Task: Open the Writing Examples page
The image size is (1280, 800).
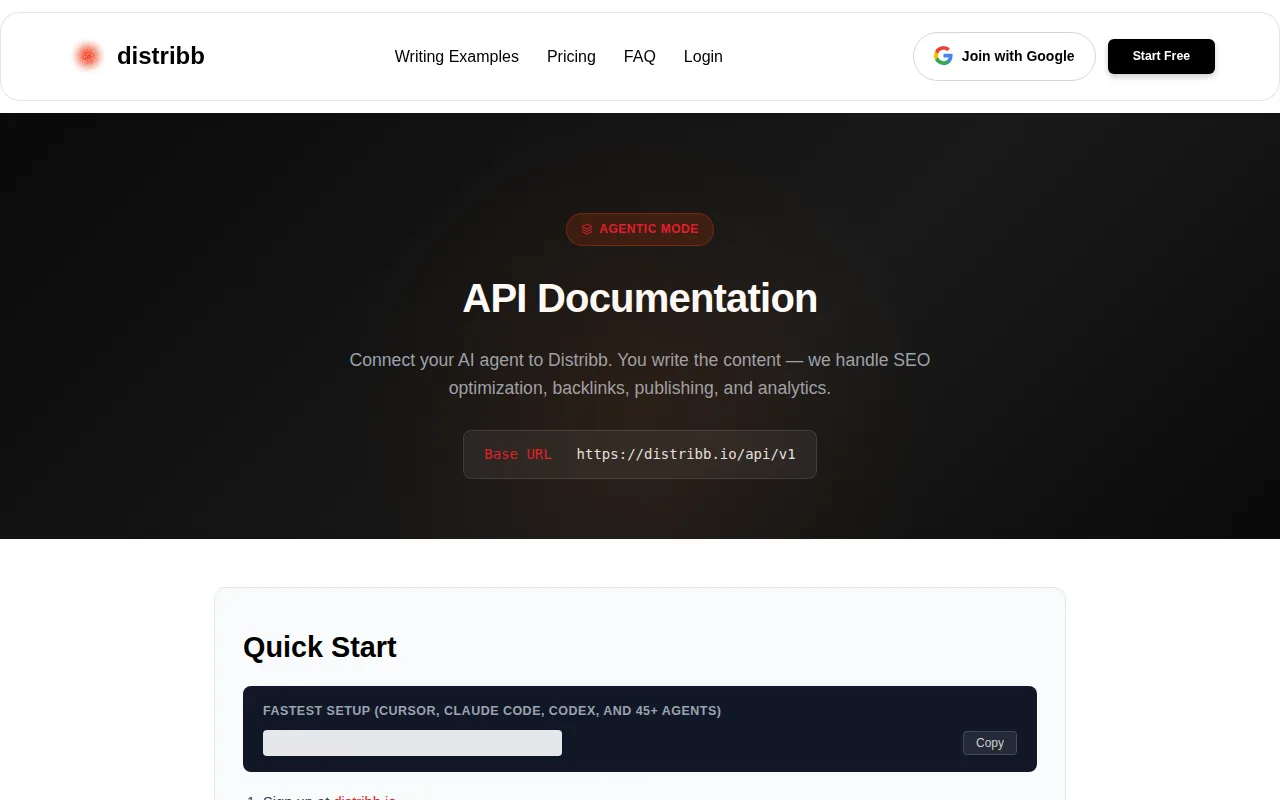Action: coord(457,57)
